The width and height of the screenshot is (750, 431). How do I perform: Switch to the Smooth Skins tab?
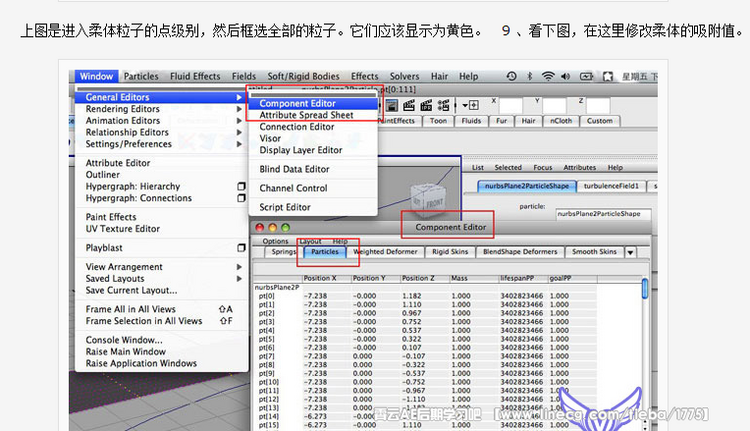[595, 252]
